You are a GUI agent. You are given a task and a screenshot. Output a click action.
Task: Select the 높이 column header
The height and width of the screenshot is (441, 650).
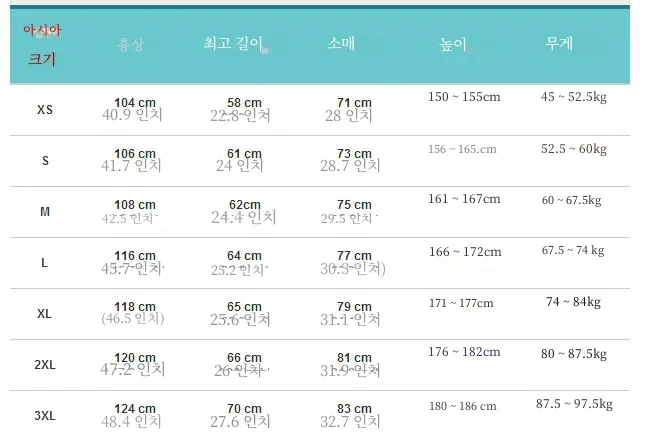tap(453, 44)
